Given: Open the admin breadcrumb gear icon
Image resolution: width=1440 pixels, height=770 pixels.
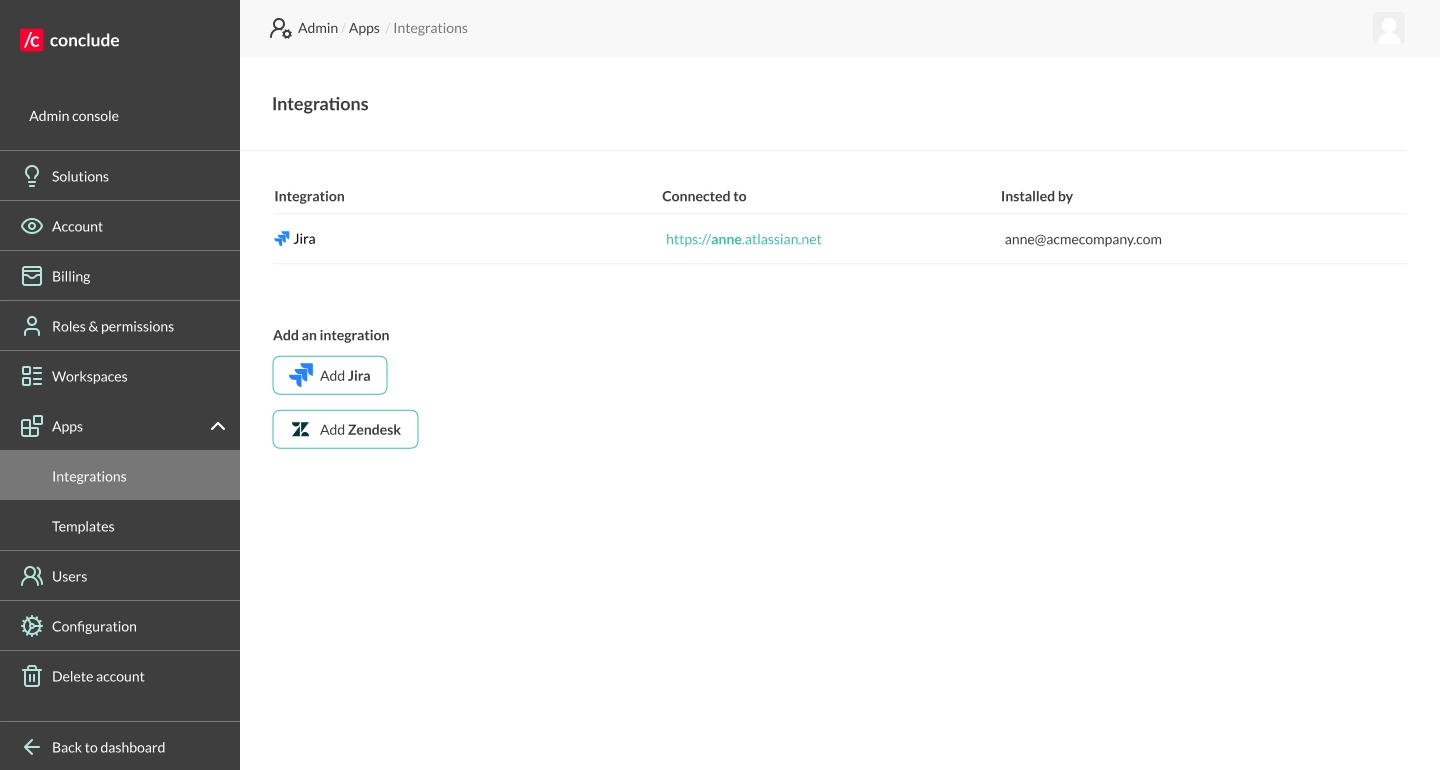Looking at the screenshot, I should 280,28.
